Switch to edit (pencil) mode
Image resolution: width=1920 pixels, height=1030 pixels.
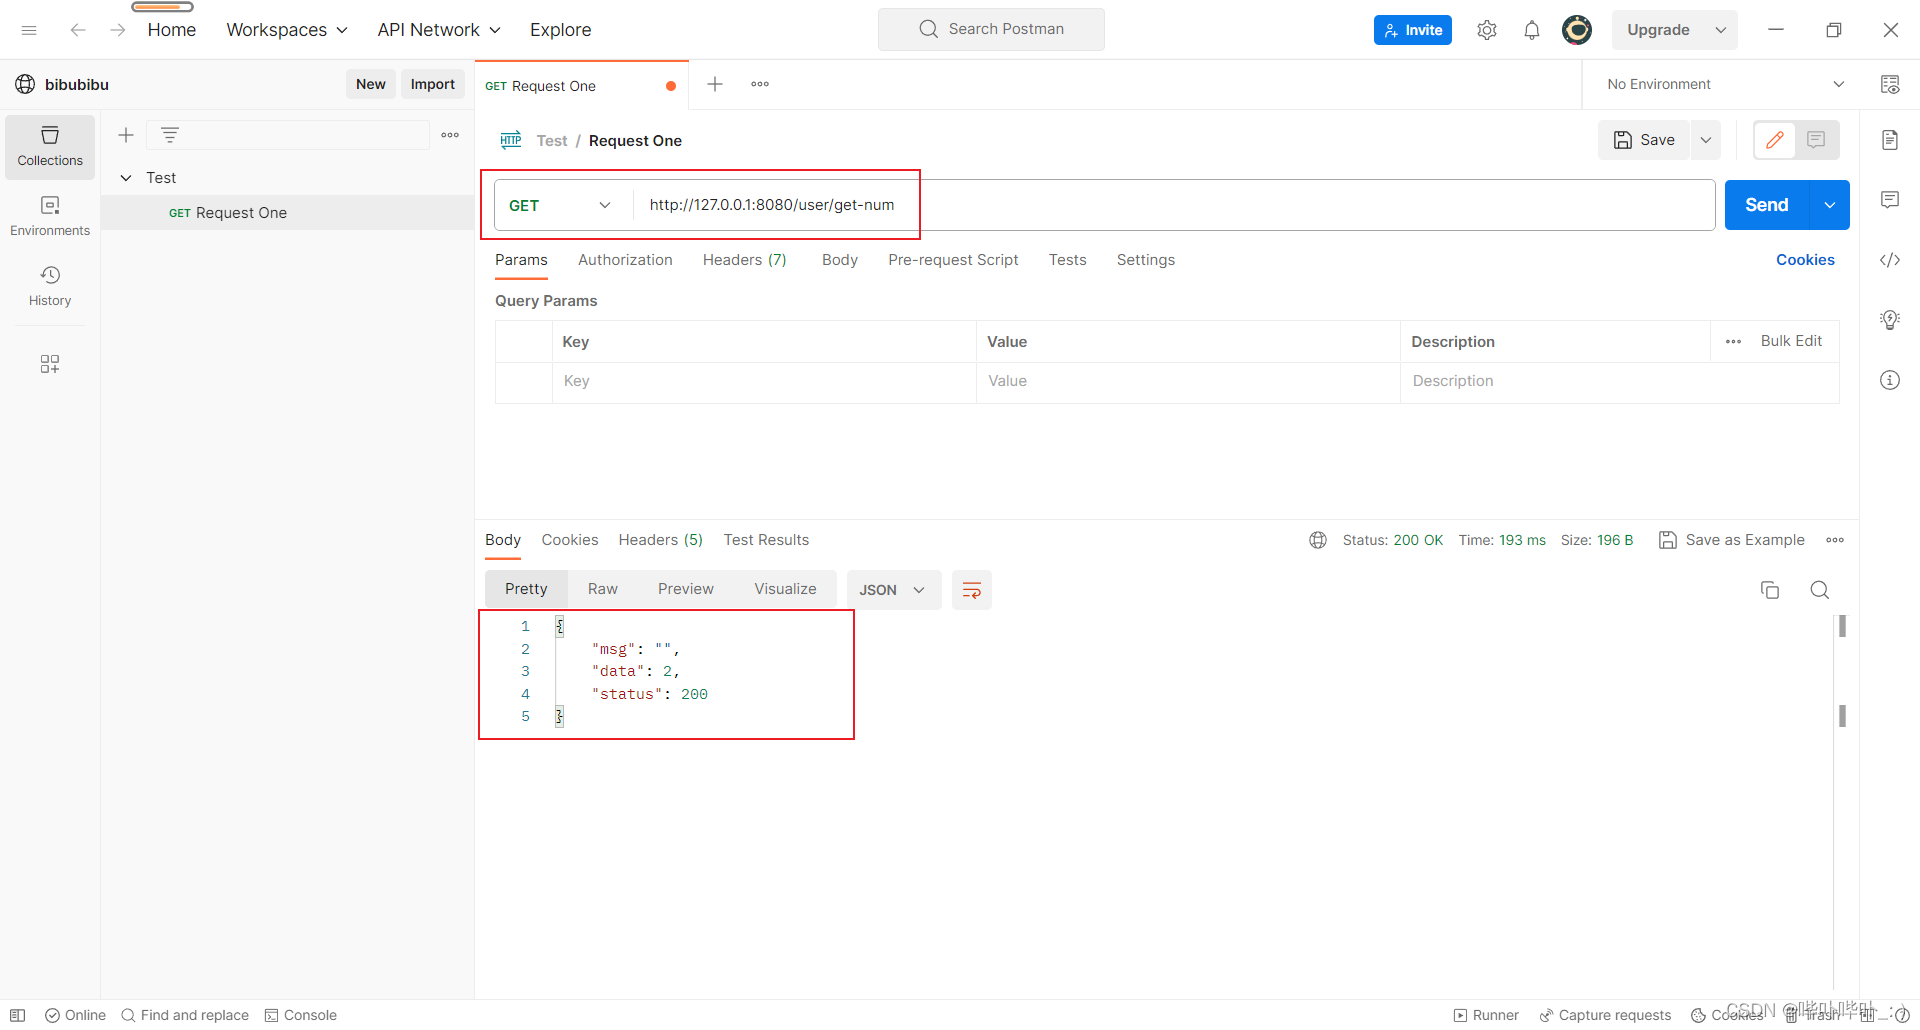tap(1775, 140)
